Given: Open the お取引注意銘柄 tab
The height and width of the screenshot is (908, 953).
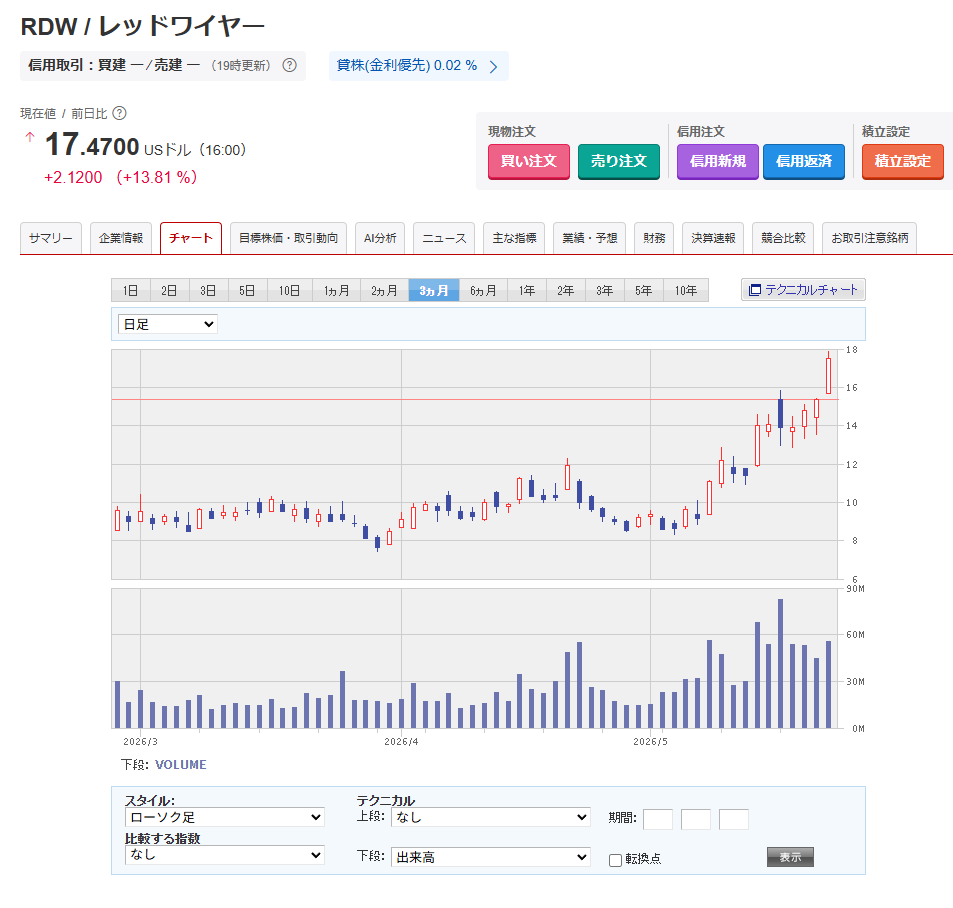Looking at the screenshot, I should point(870,238).
